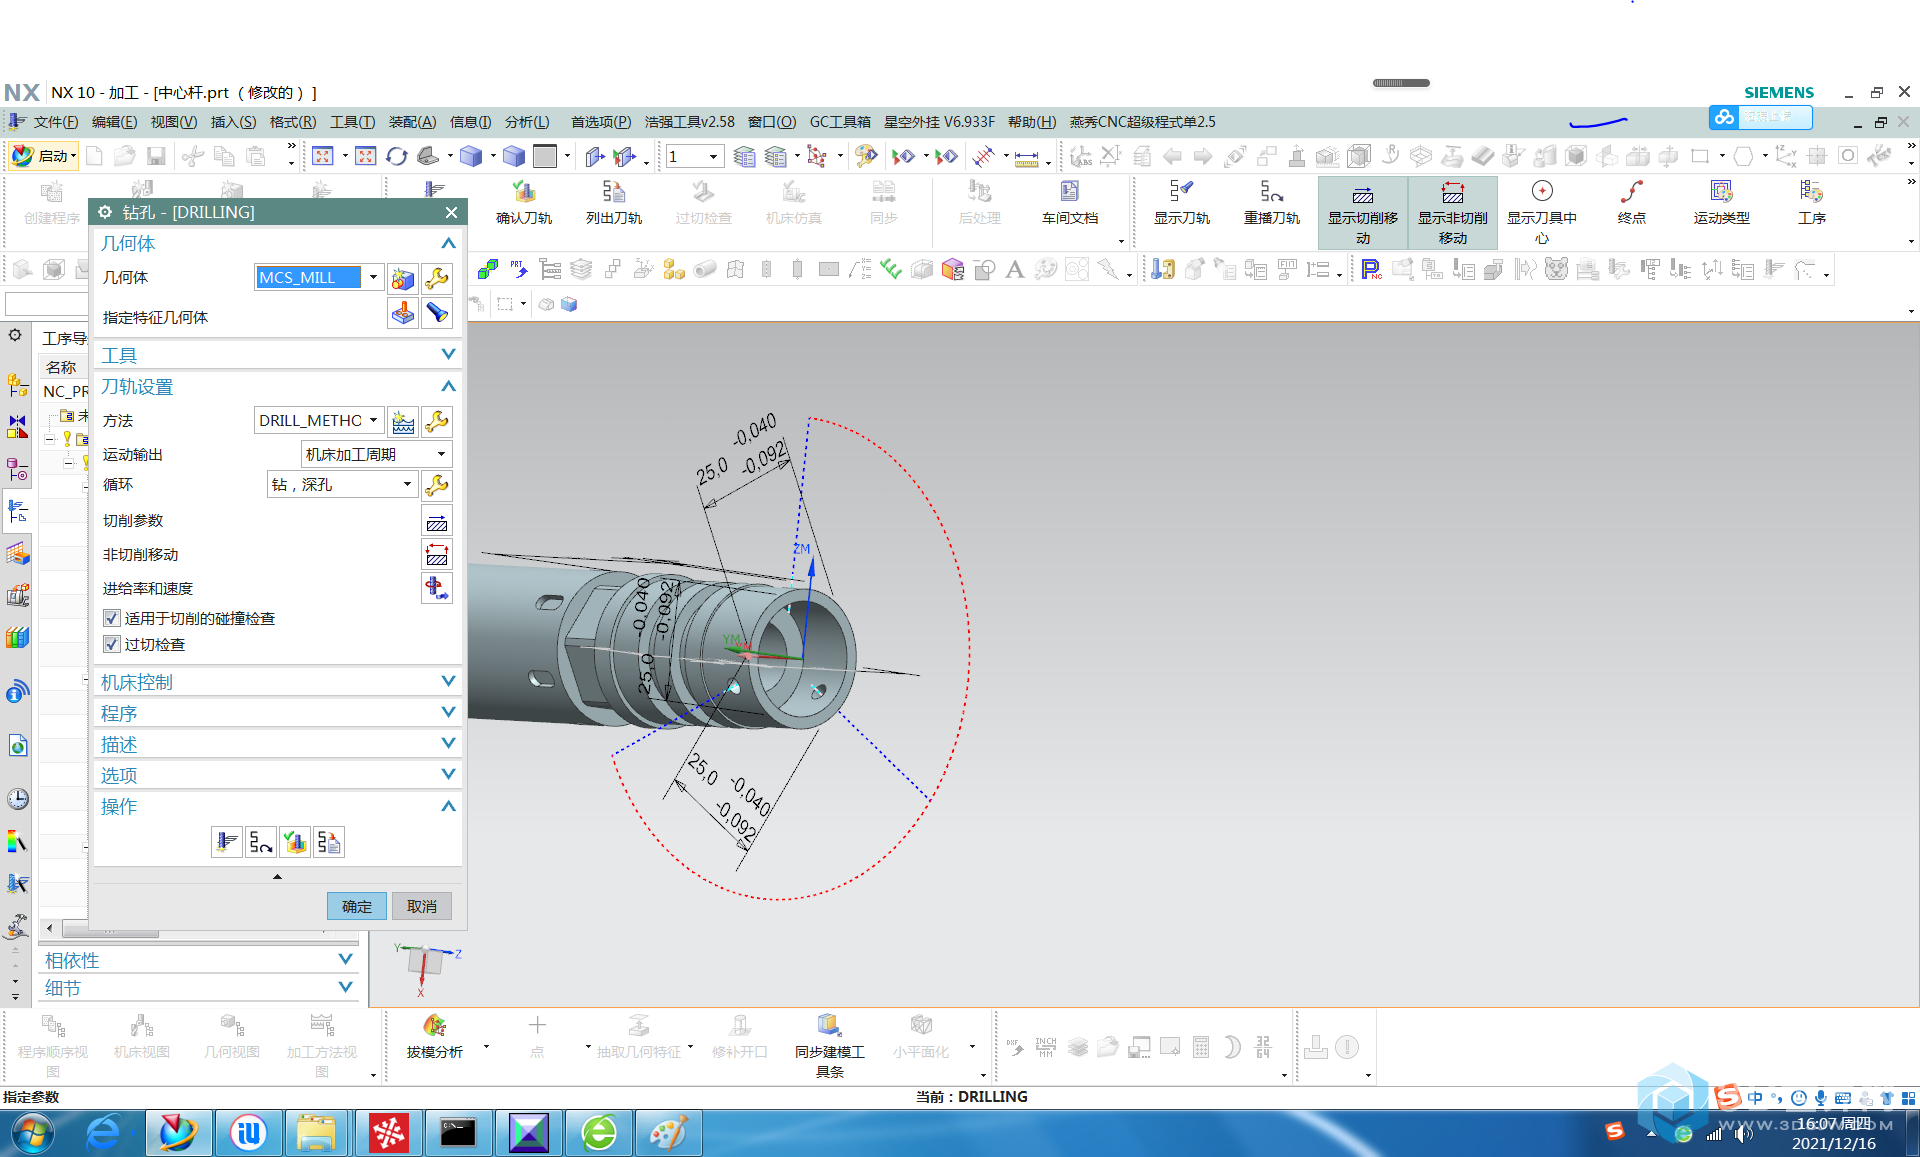
Task: Open new method icon beside DRILL_METHOD
Action: 403,421
